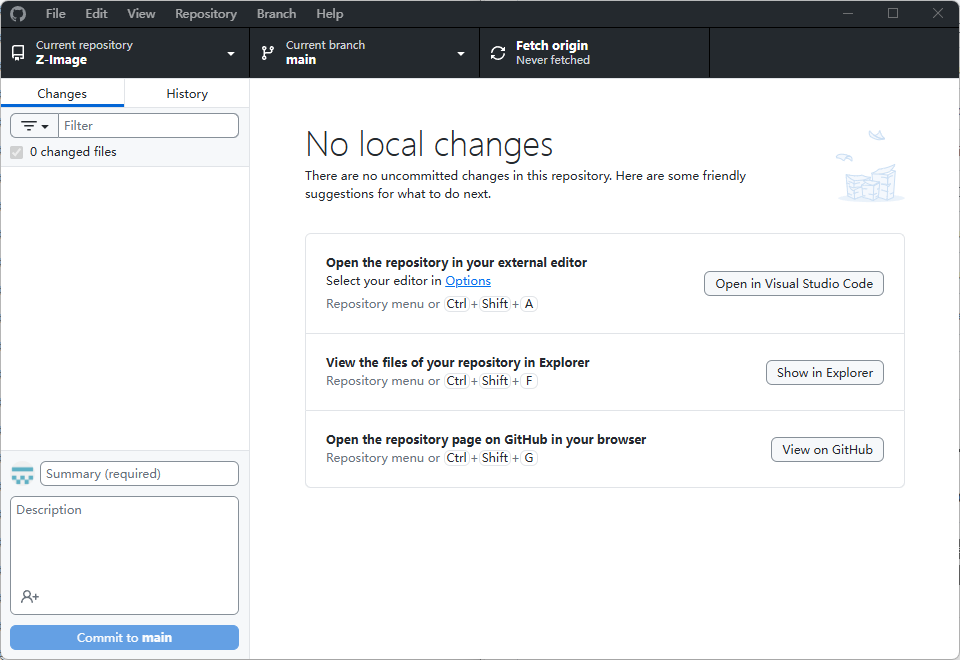Toggle the 0 changed files checkbox
The width and height of the screenshot is (960, 660).
click(x=17, y=152)
